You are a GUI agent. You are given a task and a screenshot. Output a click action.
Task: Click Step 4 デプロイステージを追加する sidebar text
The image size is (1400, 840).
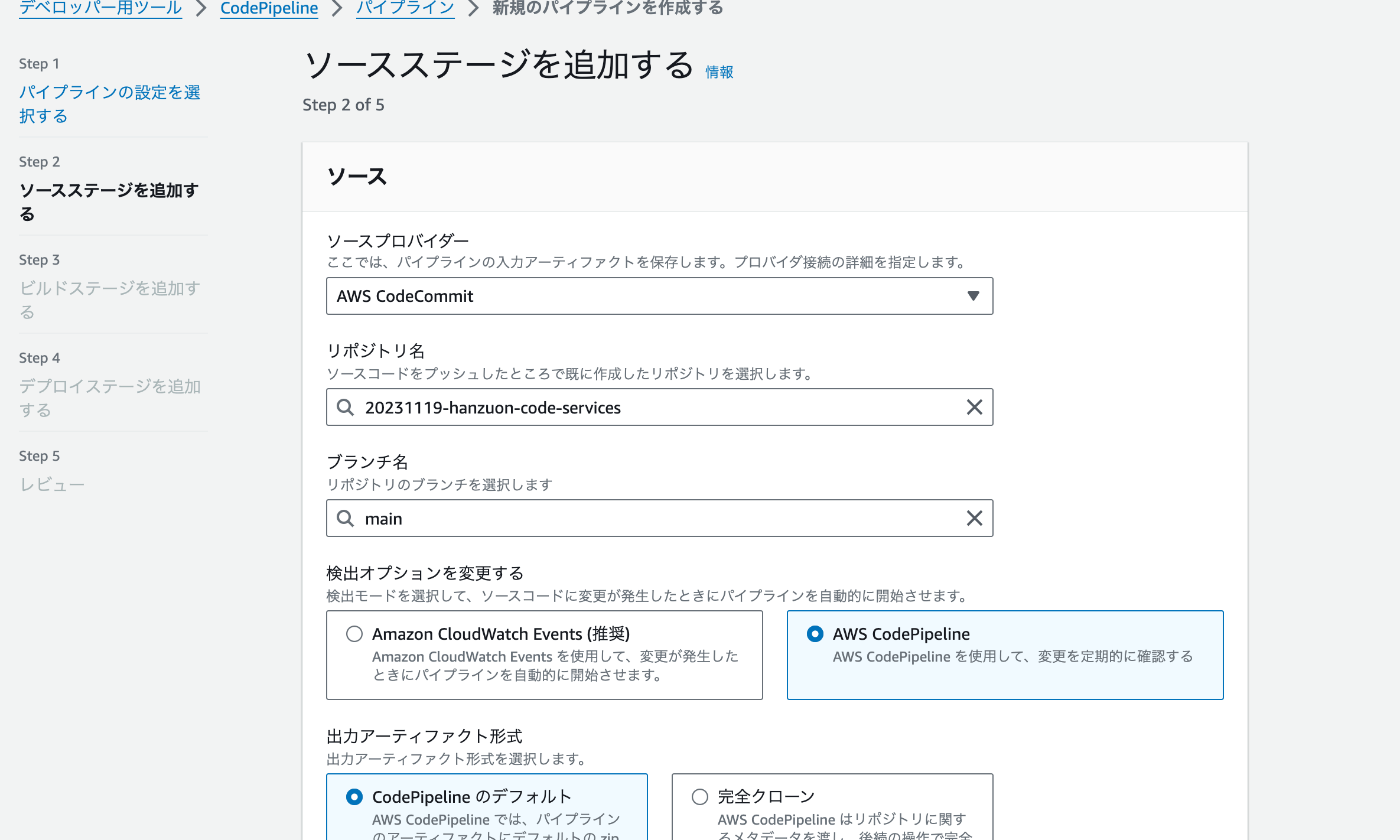pyautogui.click(x=110, y=398)
